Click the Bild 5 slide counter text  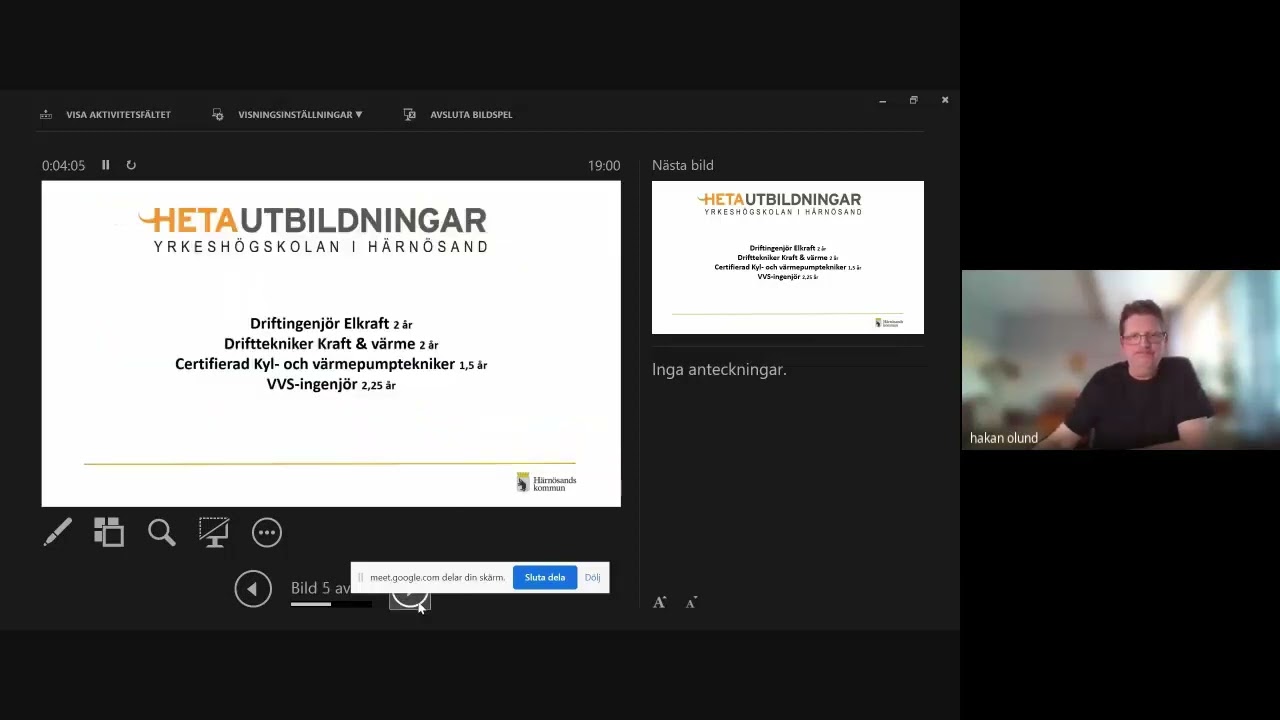(x=320, y=588)
